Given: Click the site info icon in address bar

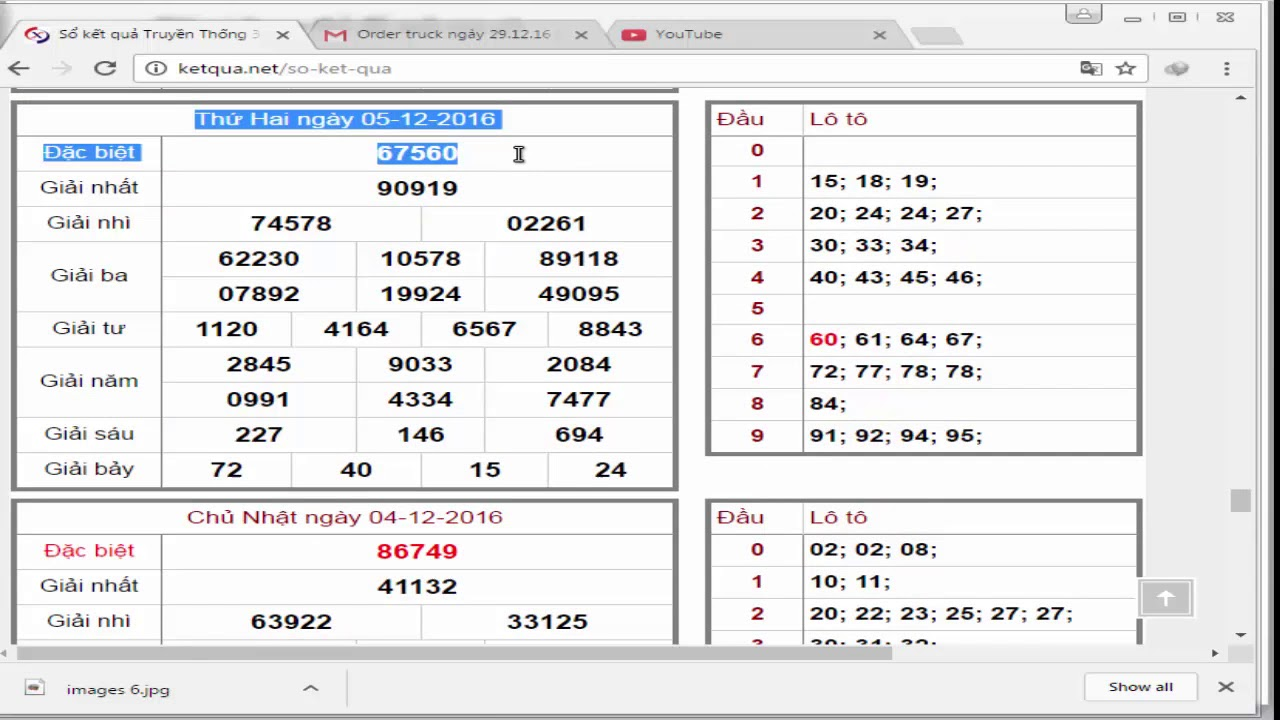Looking at the screenshot, I should (155, 68).
